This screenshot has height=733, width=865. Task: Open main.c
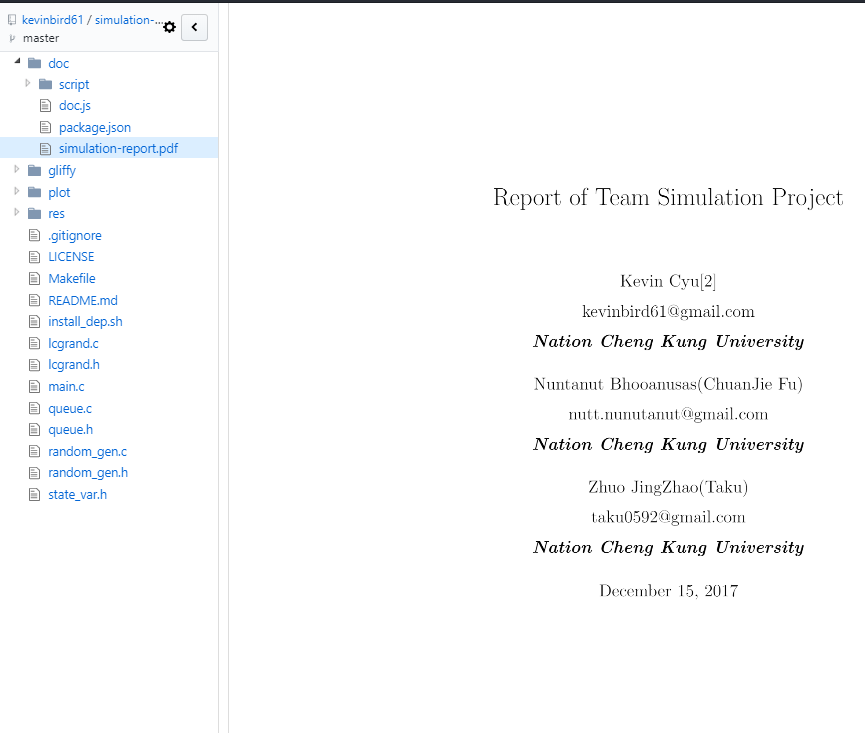click(66, 387)
